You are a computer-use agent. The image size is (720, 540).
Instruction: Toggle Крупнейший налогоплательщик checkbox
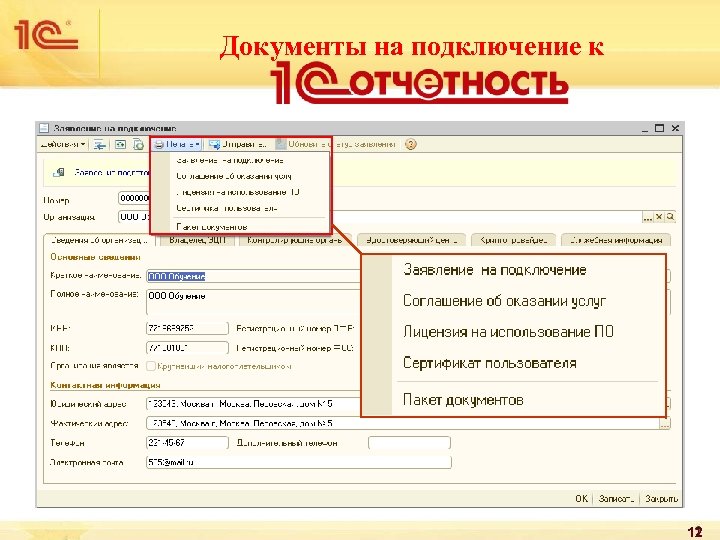[x=151, y=366]
